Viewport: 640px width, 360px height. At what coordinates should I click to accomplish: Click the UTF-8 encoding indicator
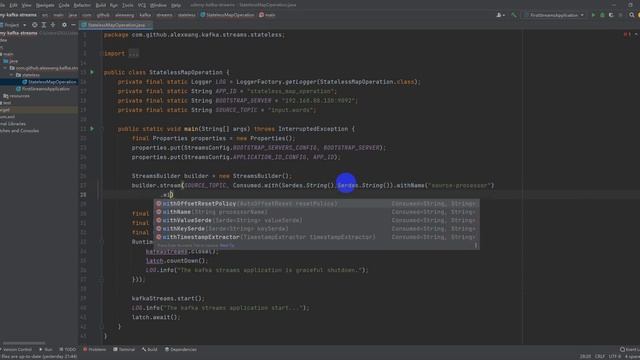click(615, 357)
